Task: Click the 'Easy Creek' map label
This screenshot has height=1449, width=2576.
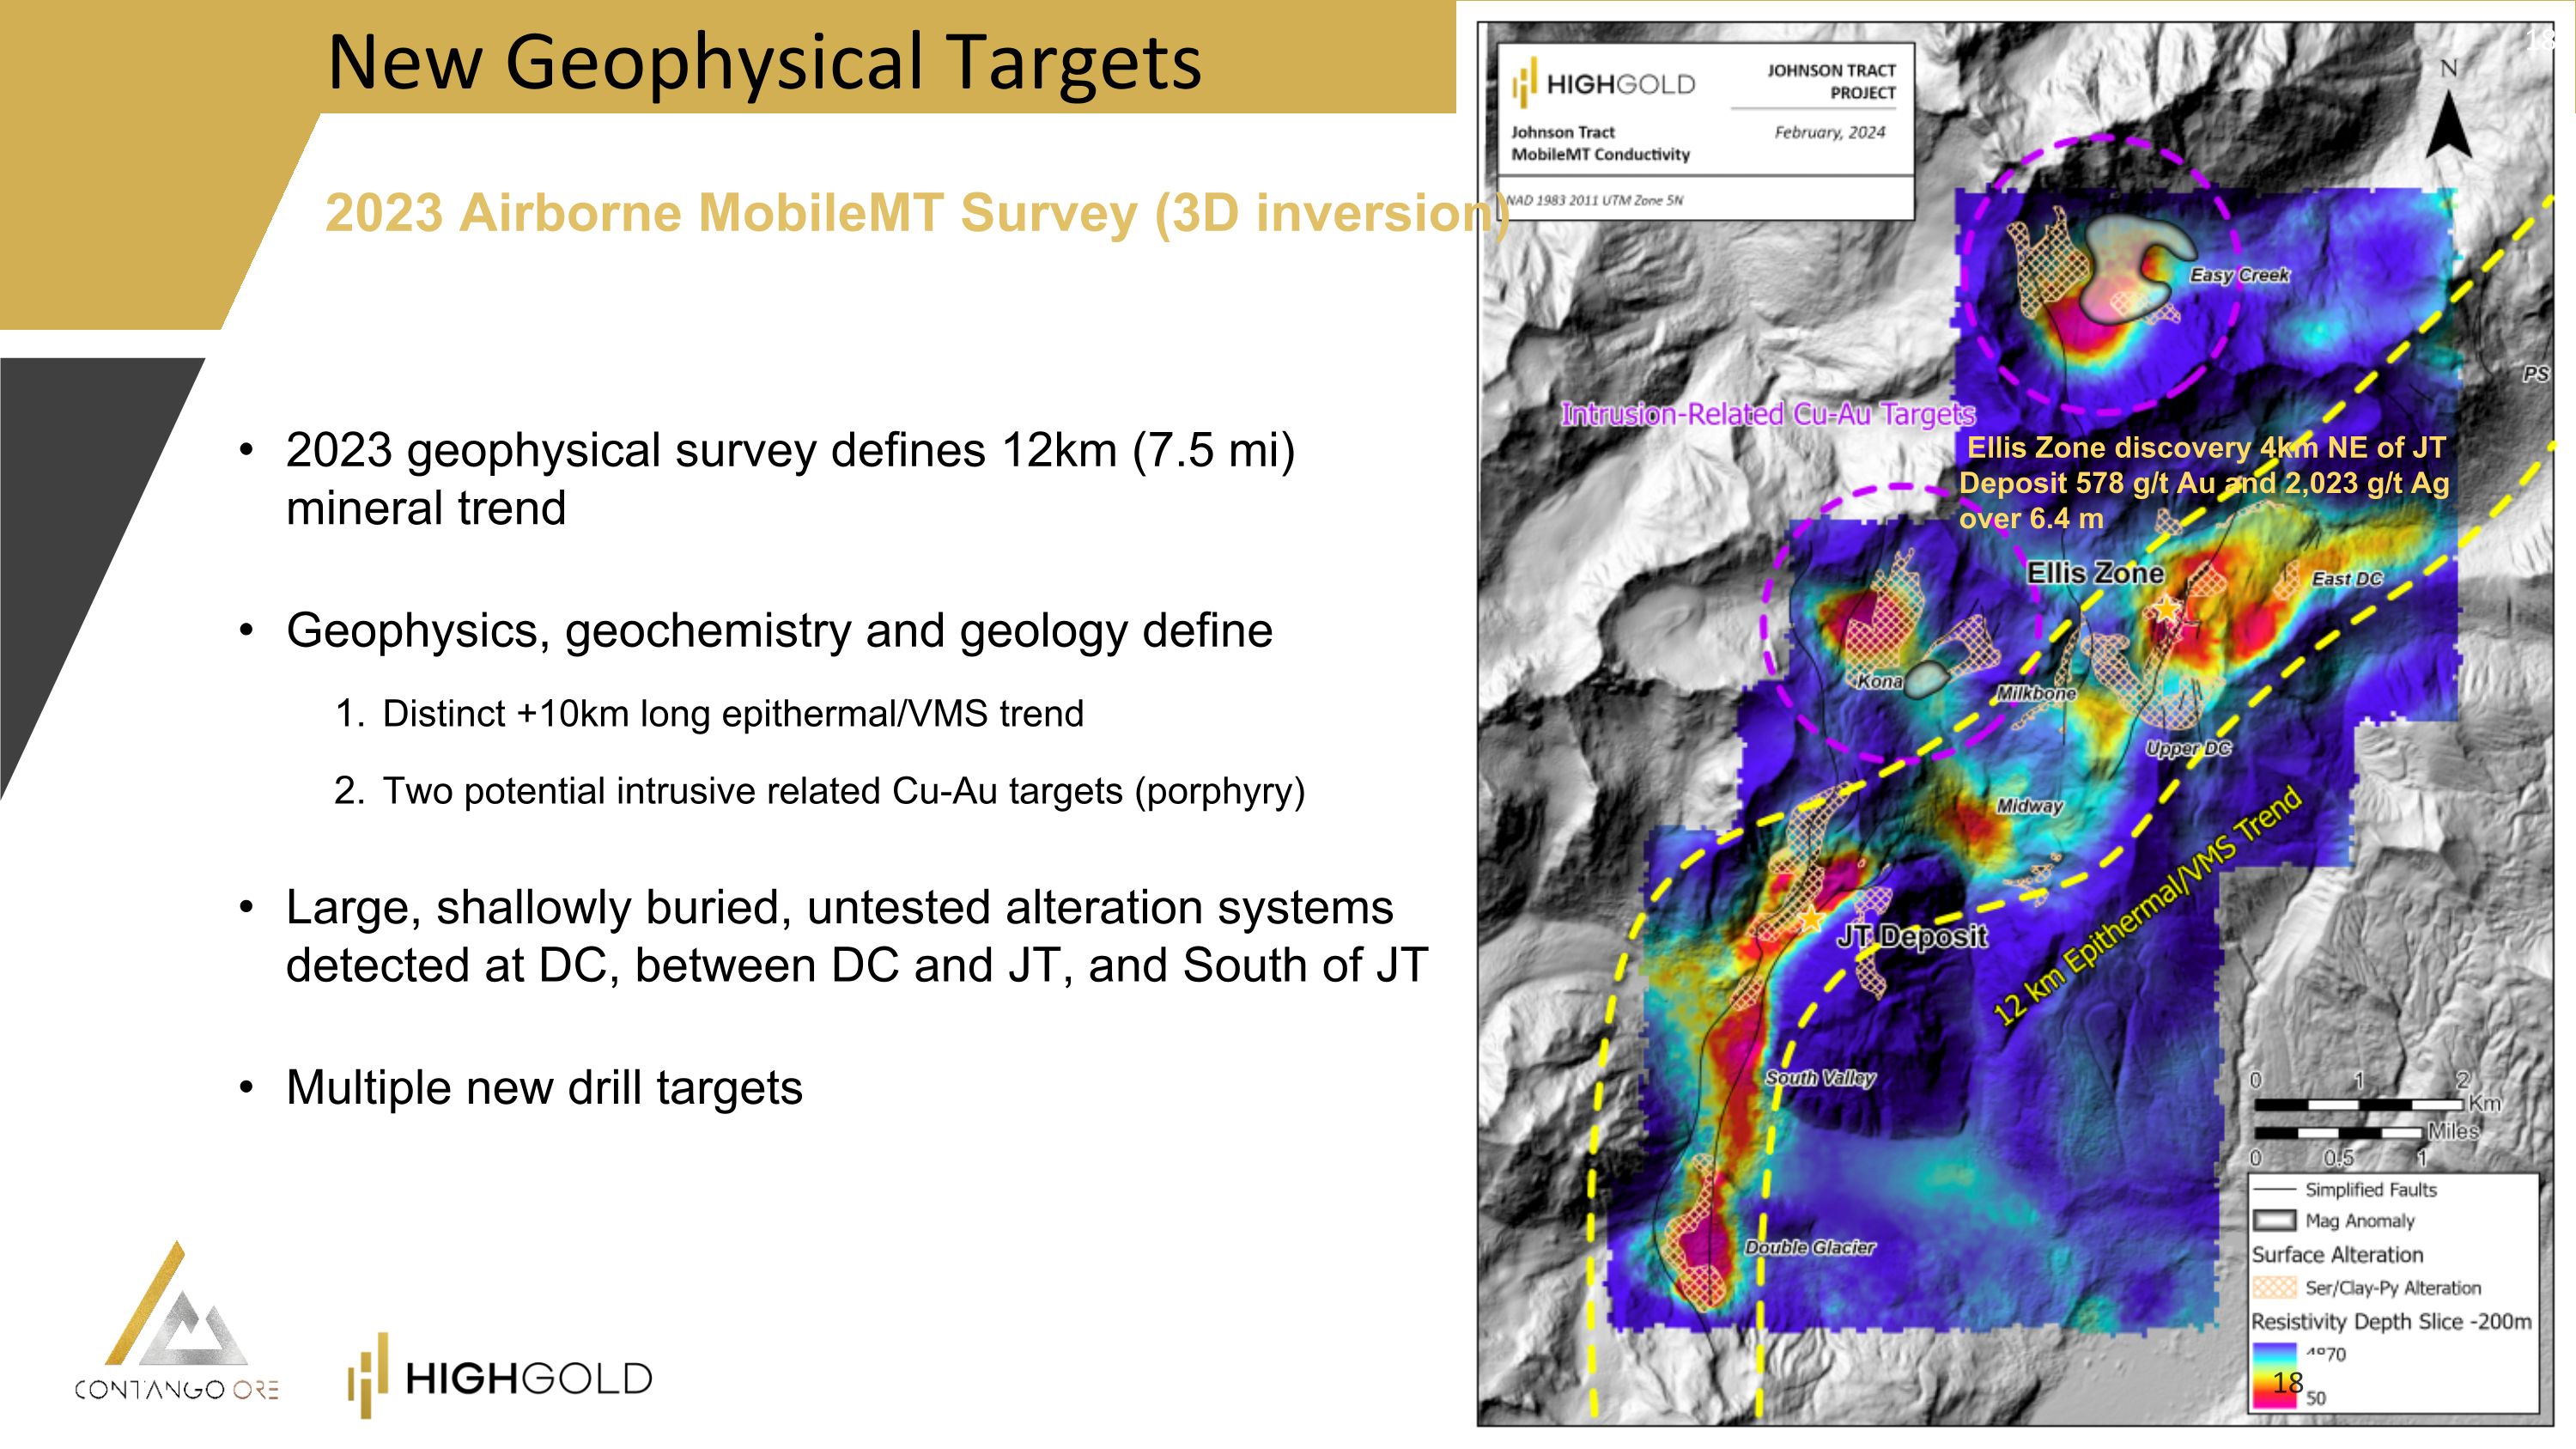Action: (x=2239, y=275)
